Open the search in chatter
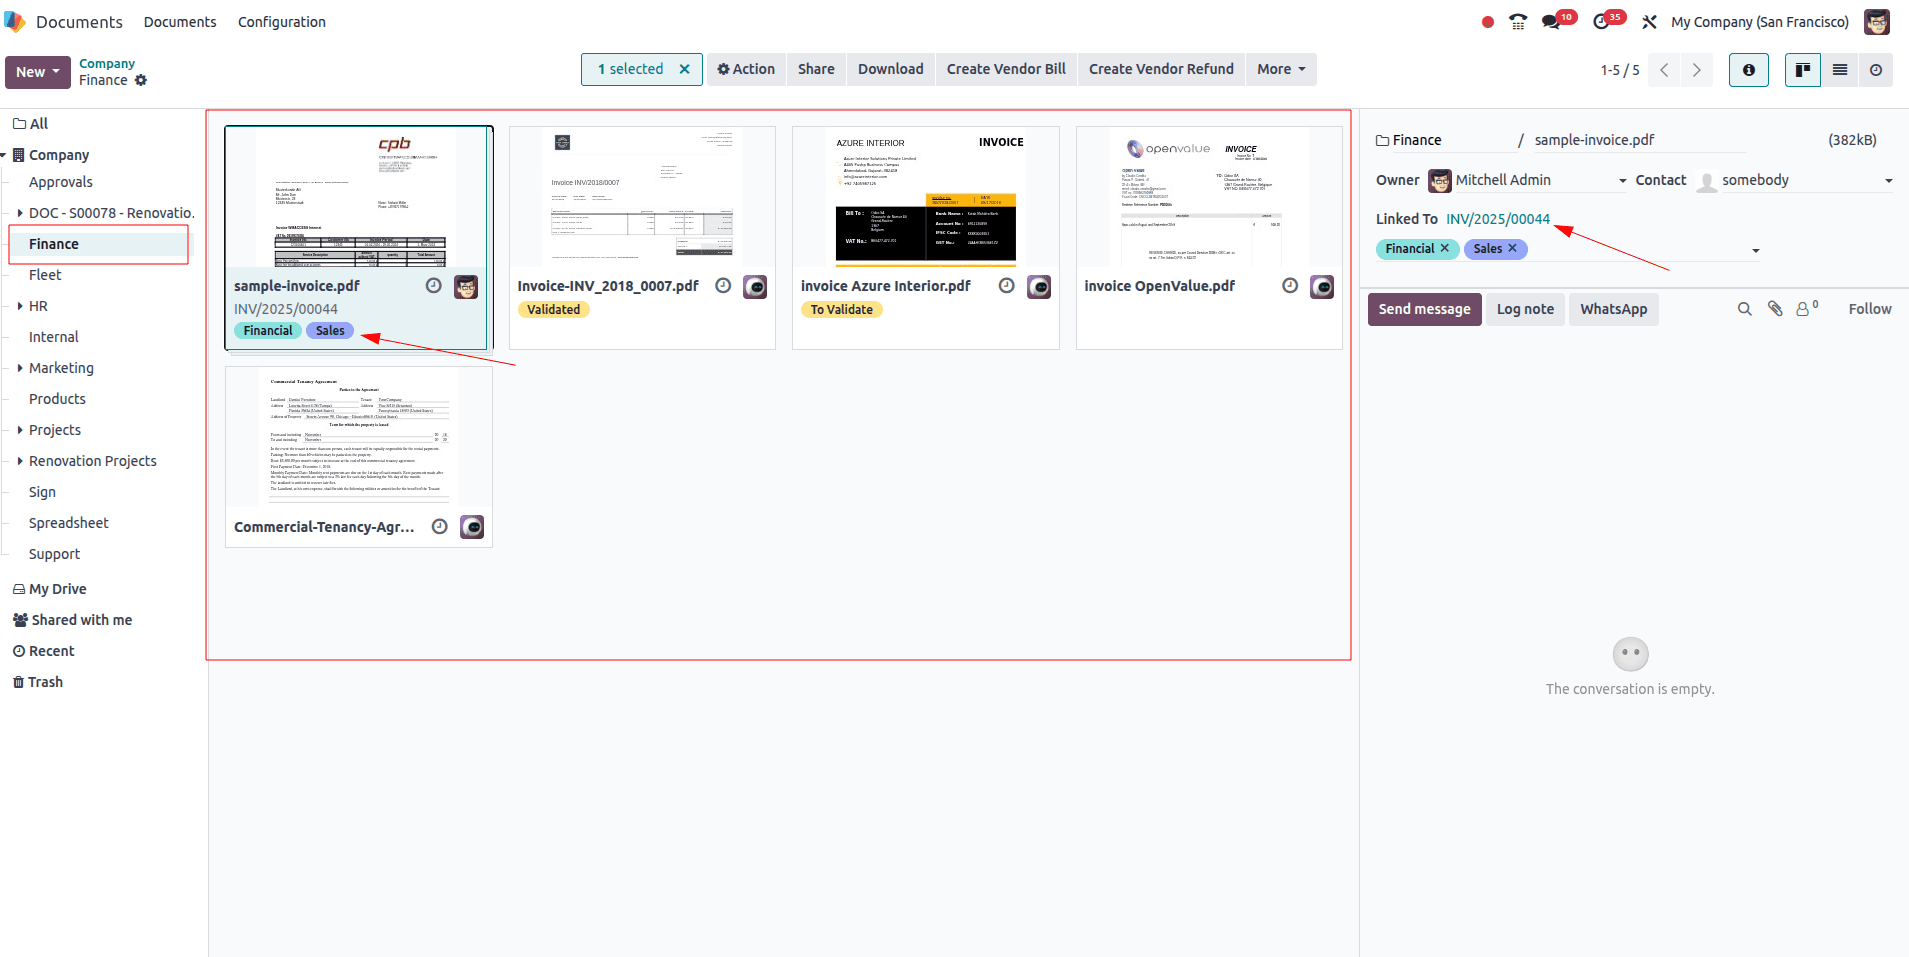Viewport: 1909px width, 957px height. pyautogui.click(x=1745, y=309)
